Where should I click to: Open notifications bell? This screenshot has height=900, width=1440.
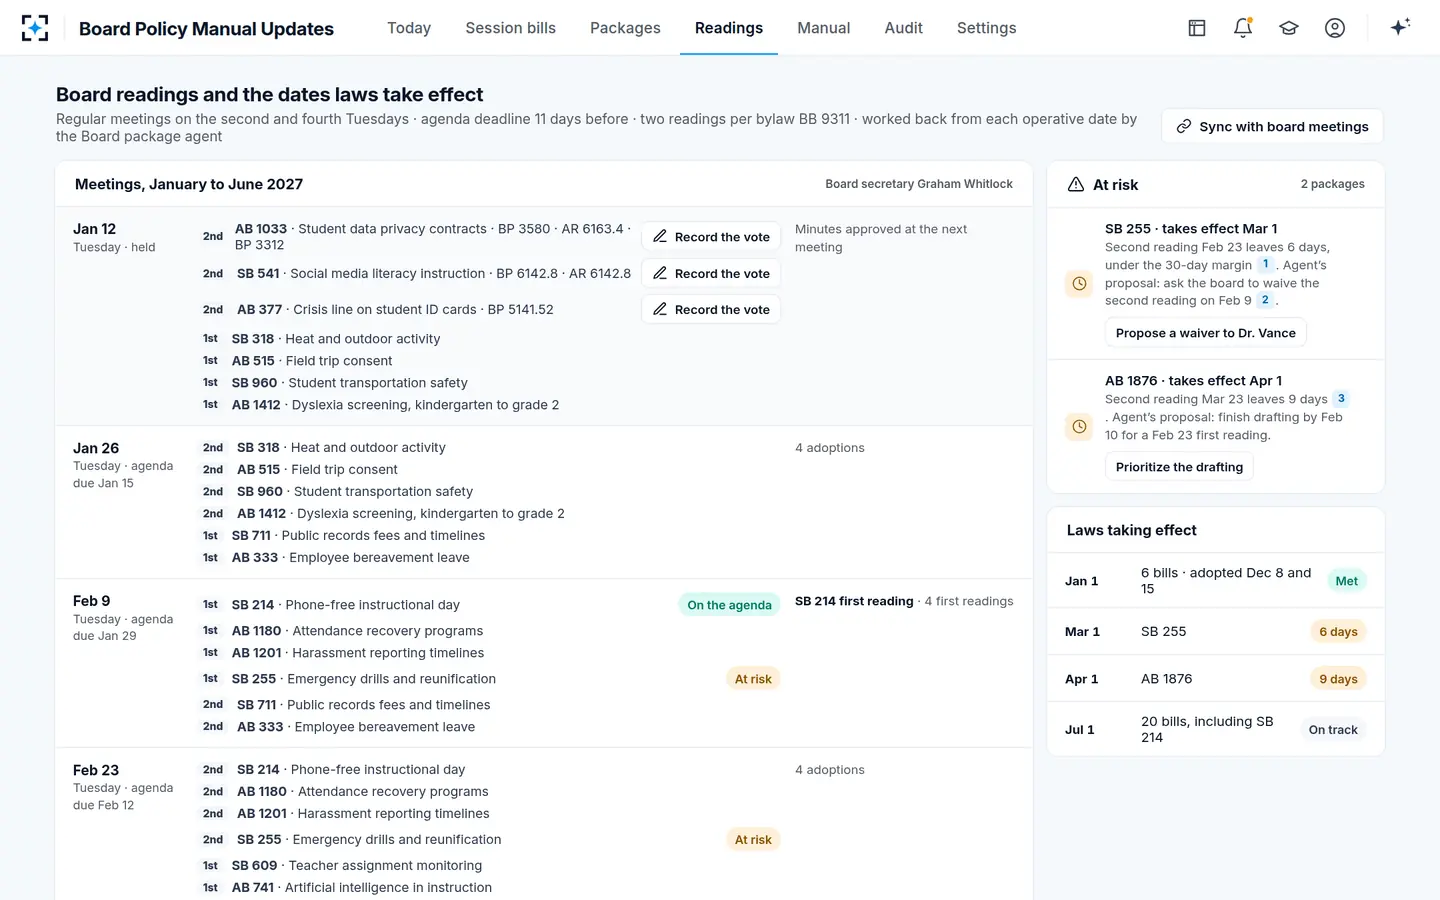[1243, 28]
